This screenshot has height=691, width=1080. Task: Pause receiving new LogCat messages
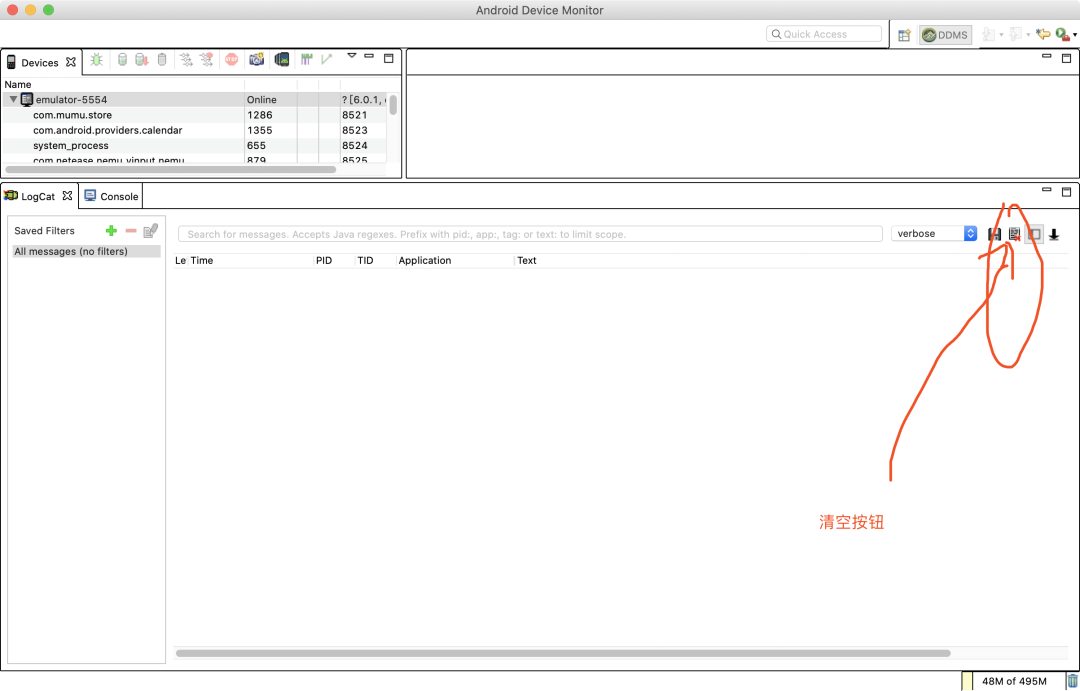click(1054, 233)
